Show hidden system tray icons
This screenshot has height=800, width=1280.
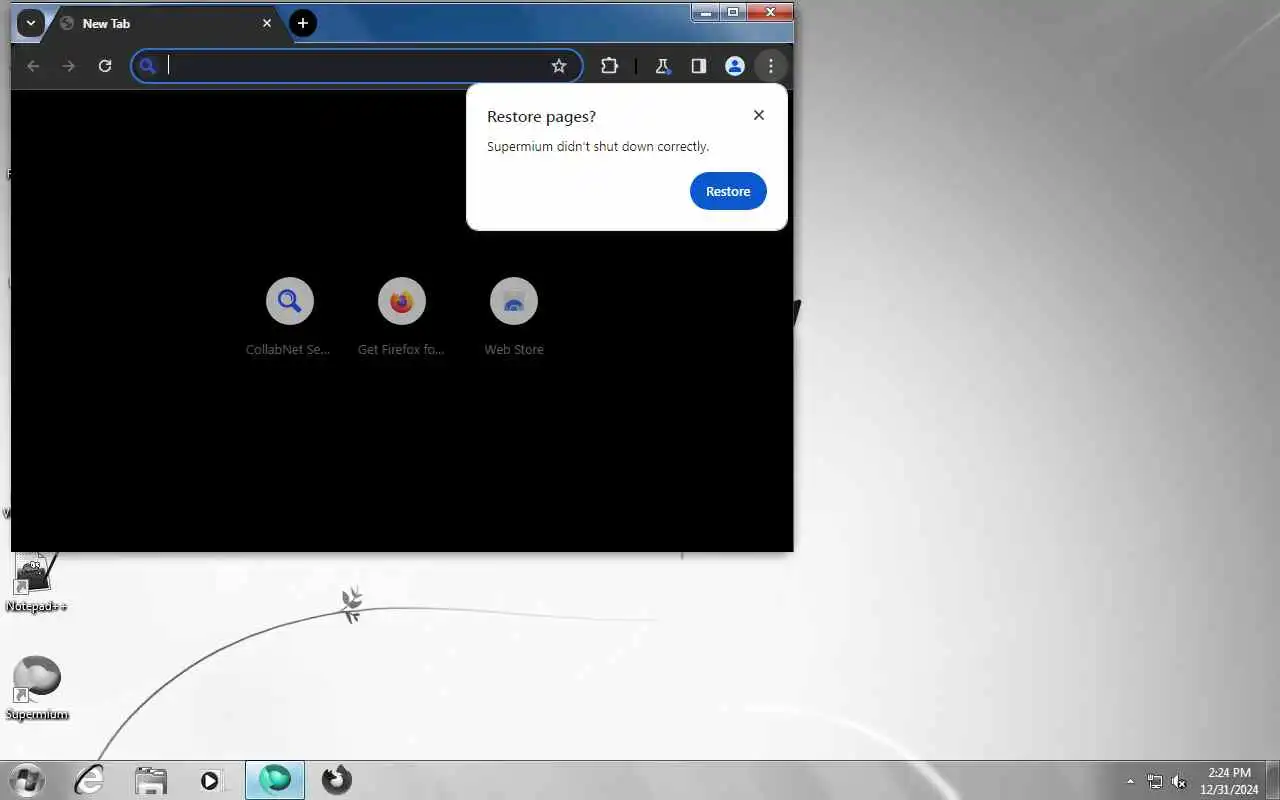[1131, 781]
